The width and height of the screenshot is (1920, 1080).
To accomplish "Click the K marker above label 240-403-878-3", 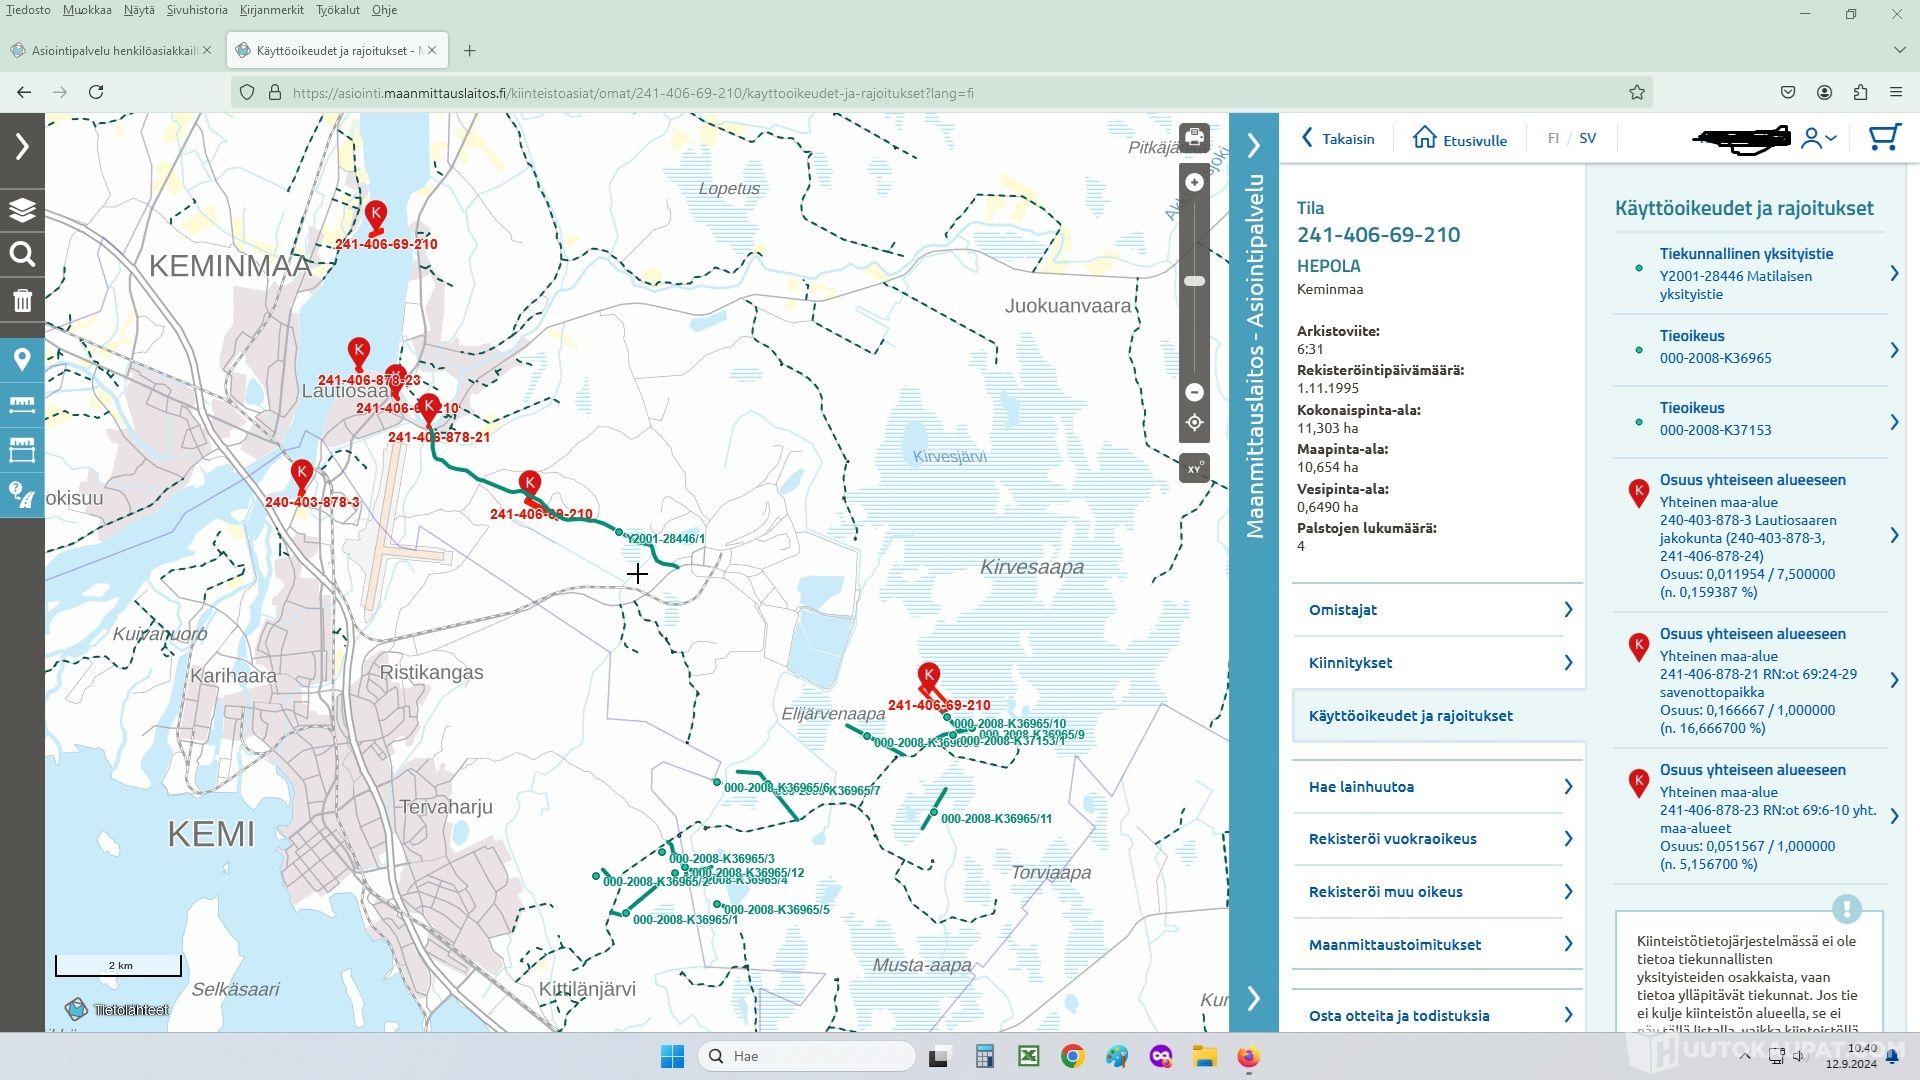I will (302, 473).
